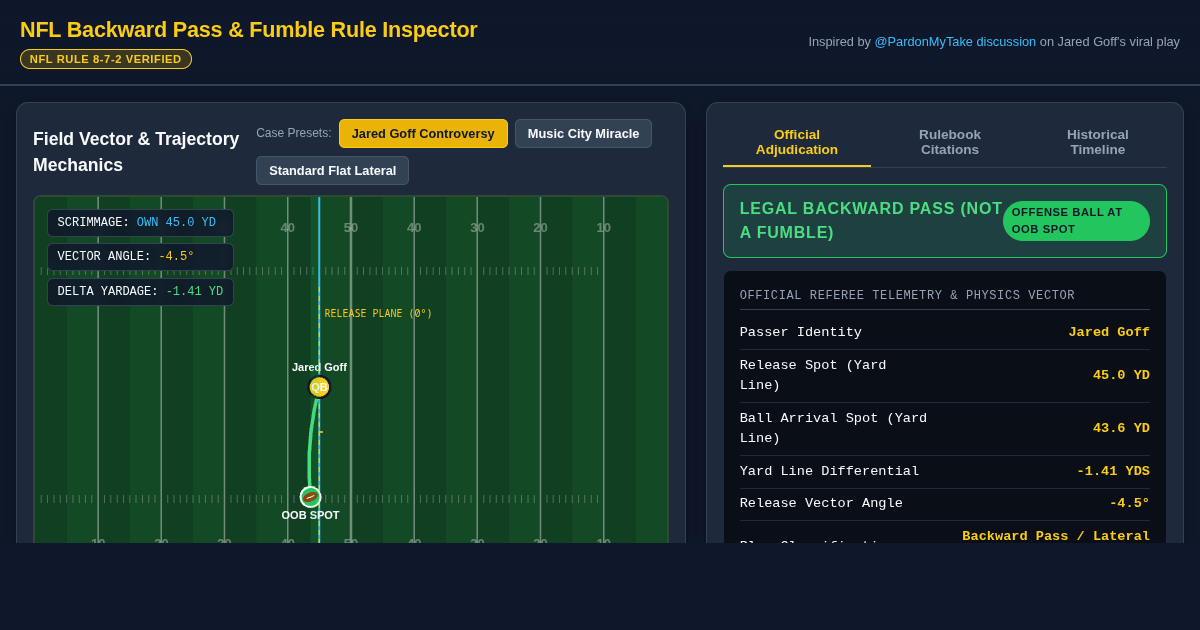Click the Release Vector Angle value -4.5°
This screenshot has width=1200, height=630.
point(1129,504)
